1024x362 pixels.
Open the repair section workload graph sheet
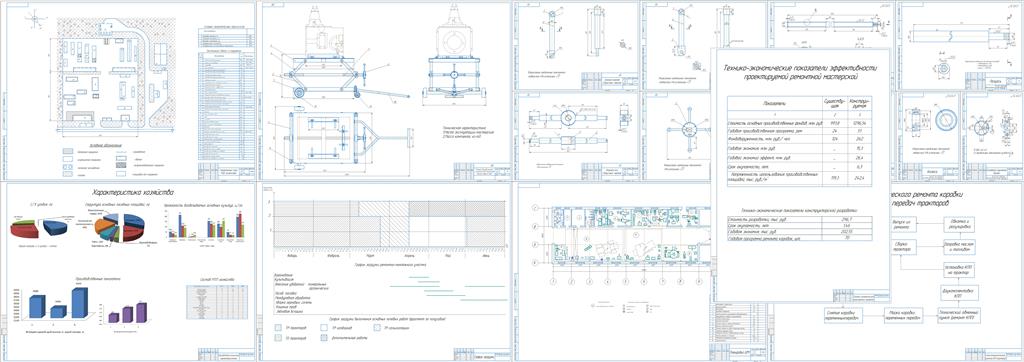coord(385,272)
